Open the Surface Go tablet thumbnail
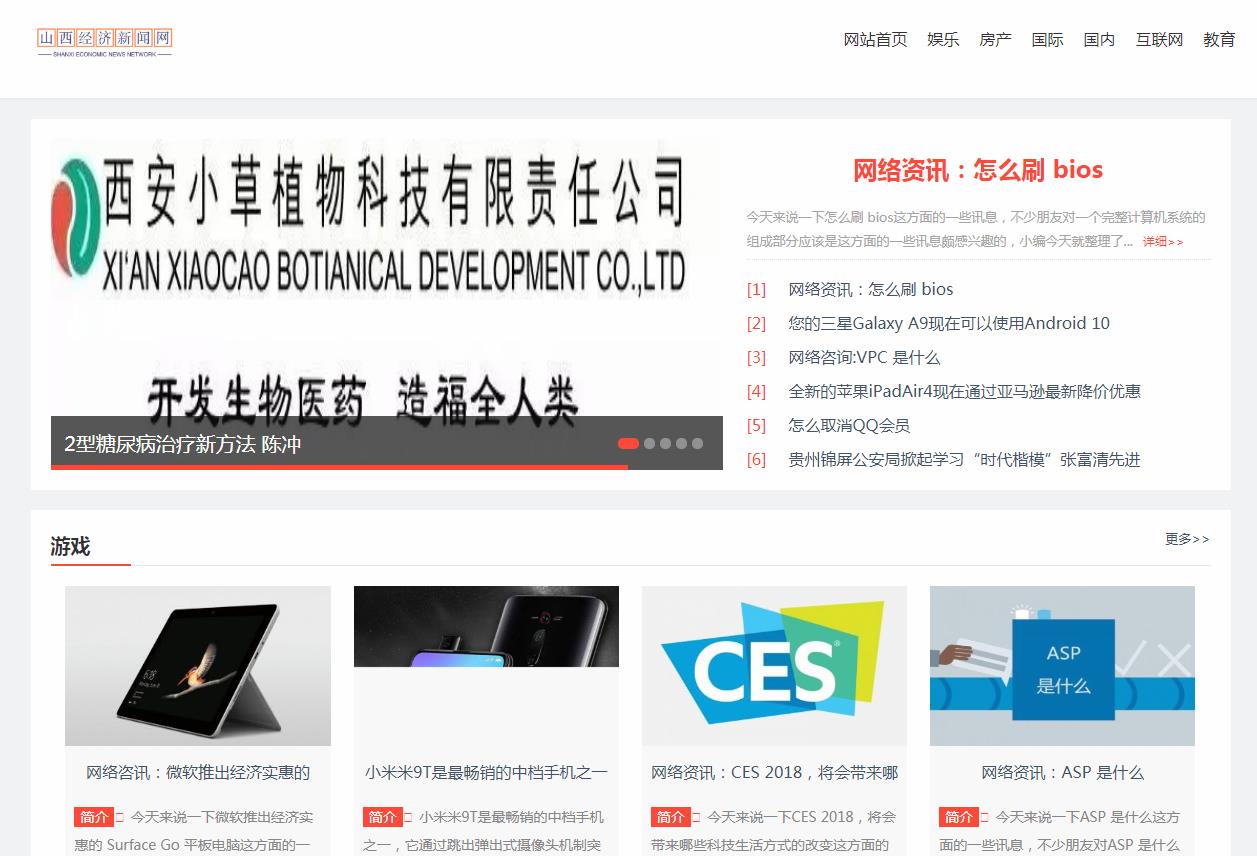 click(x=198, y=666)
